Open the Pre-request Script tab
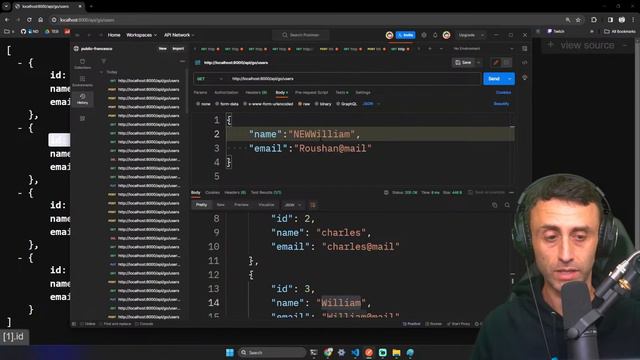This screenshot has height=360, width=640. [x=311, y=93]
